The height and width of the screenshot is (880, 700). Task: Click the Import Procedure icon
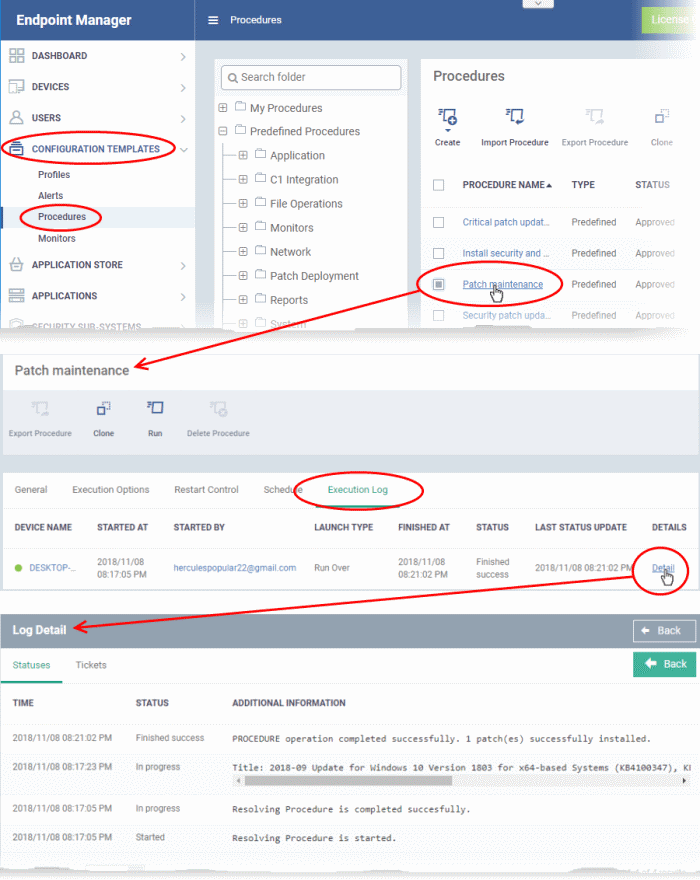coord(515,116)
